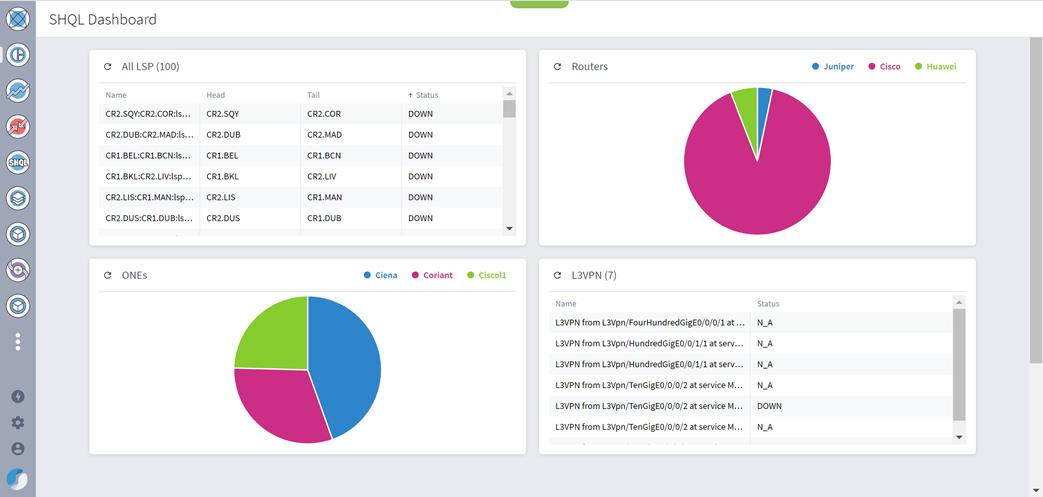This screenshot has height=497, width=1043.
Task: Click the blue swirl logo at sidebar bottom
Action: pos(18,479)
